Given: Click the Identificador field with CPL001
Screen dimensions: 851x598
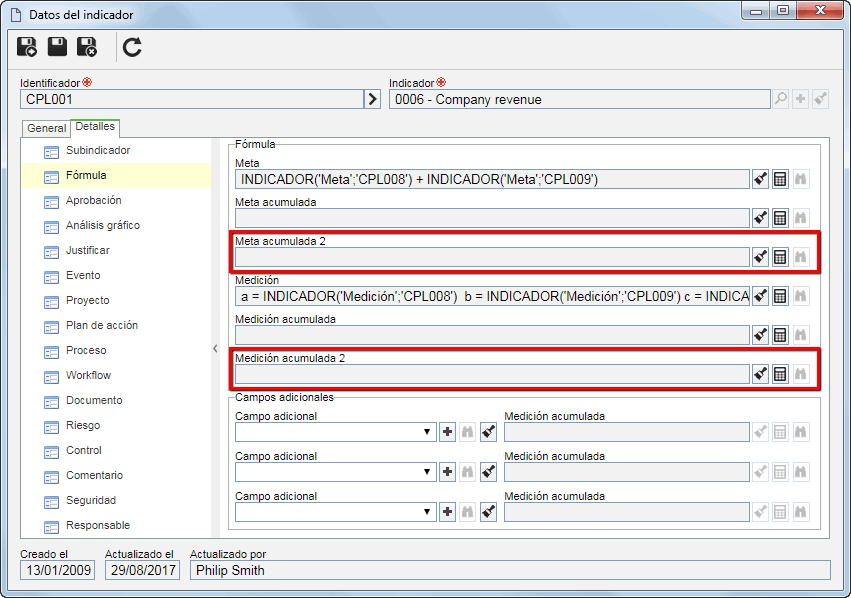Looking at the screenshot, I should [192, 99].
